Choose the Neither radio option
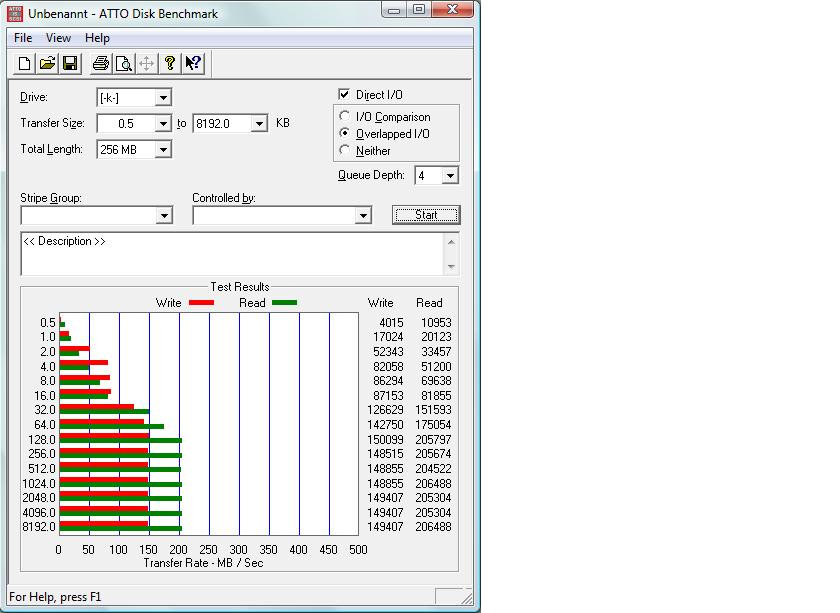 coord(344,150)
